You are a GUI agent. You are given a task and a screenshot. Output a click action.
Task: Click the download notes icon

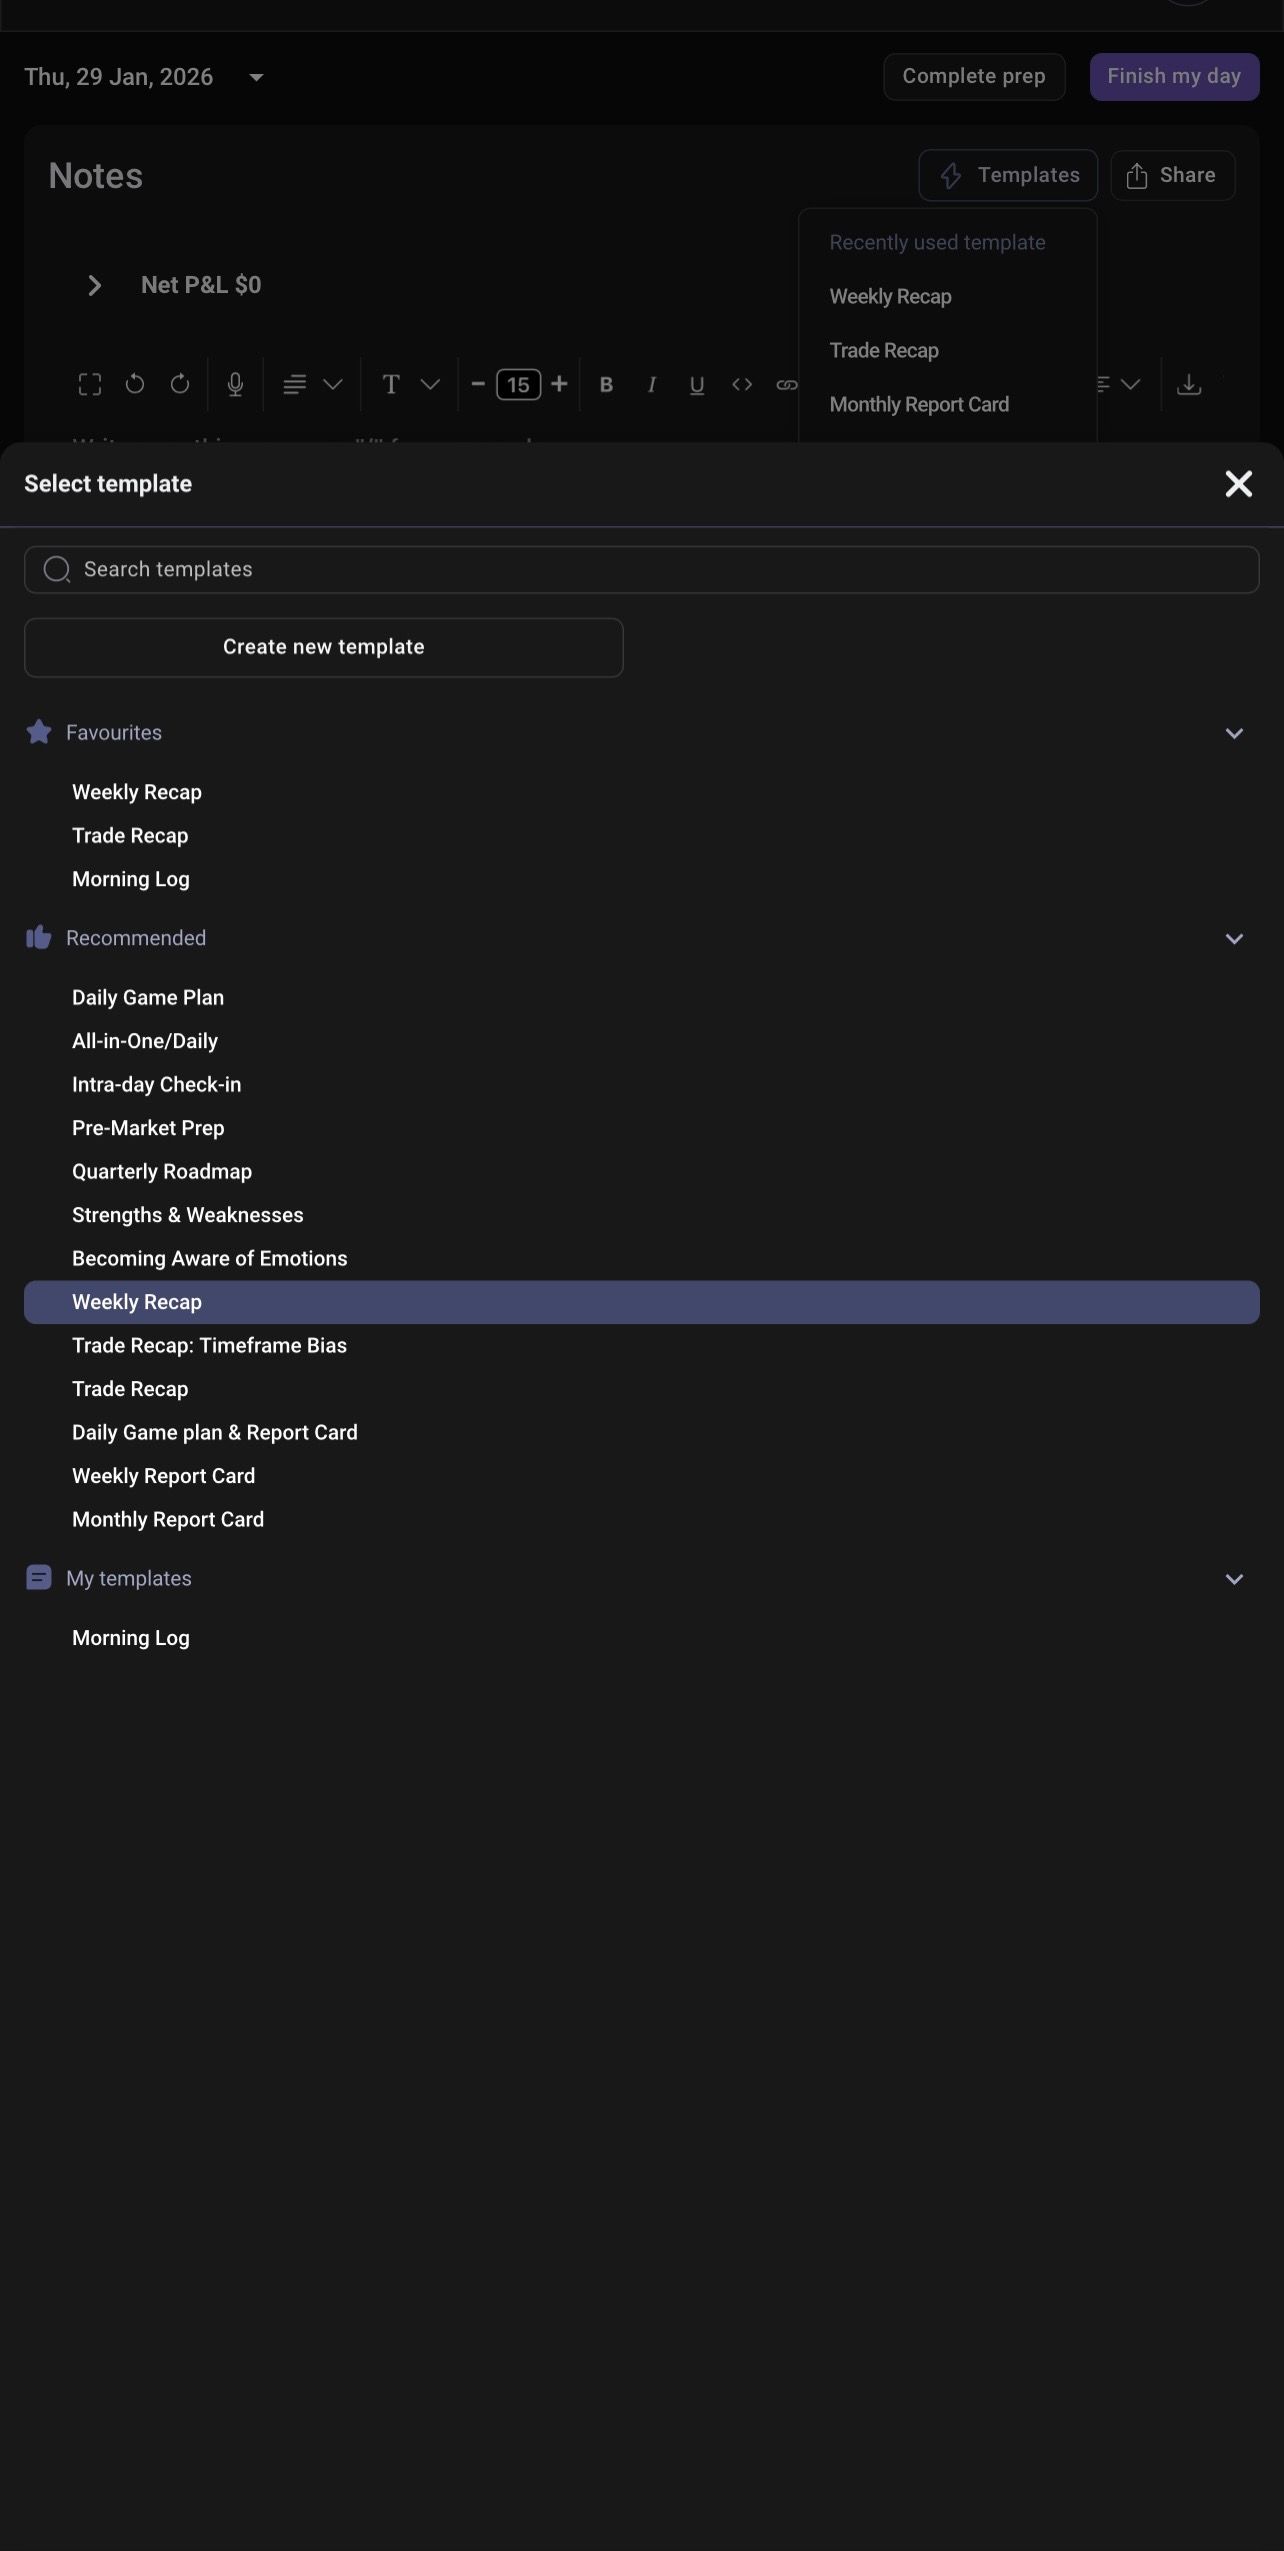(x=1189, y=384)
